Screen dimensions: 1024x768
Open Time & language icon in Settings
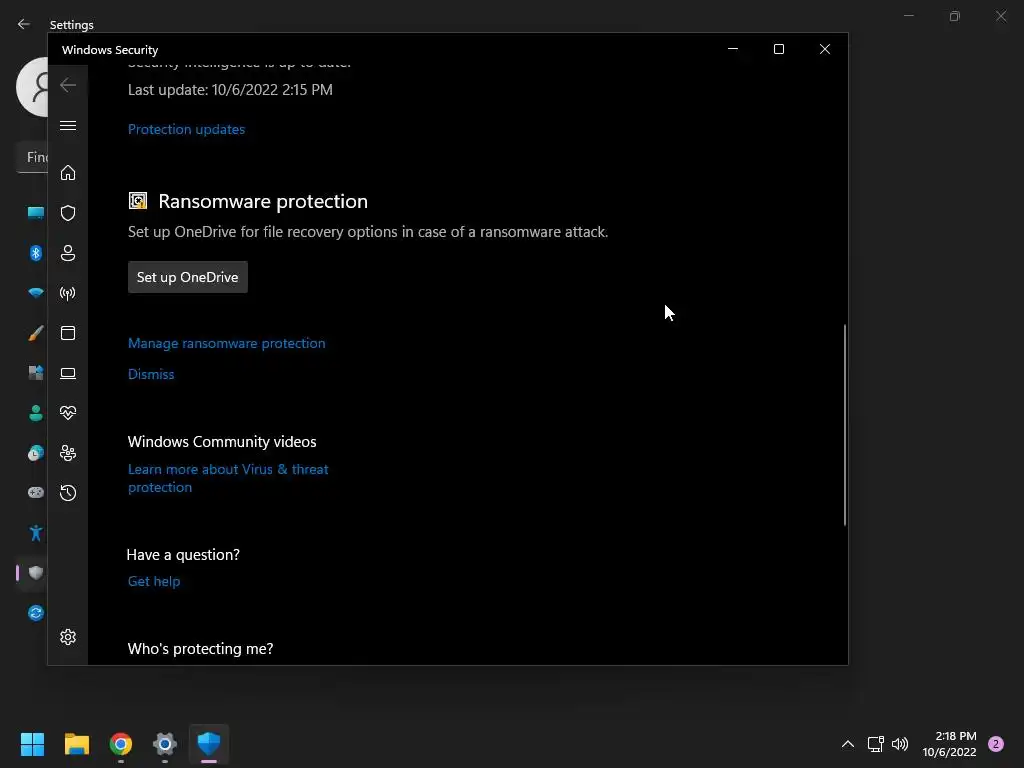click(36, 453)
